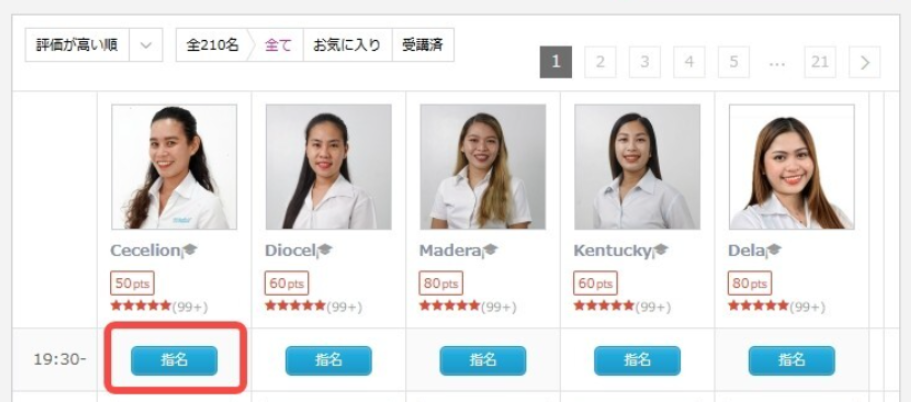The height and width of the screenshot is (402, 911).
Task: Go to next page with right arrow
Action: pyautogui.click(x=865, y=62)
